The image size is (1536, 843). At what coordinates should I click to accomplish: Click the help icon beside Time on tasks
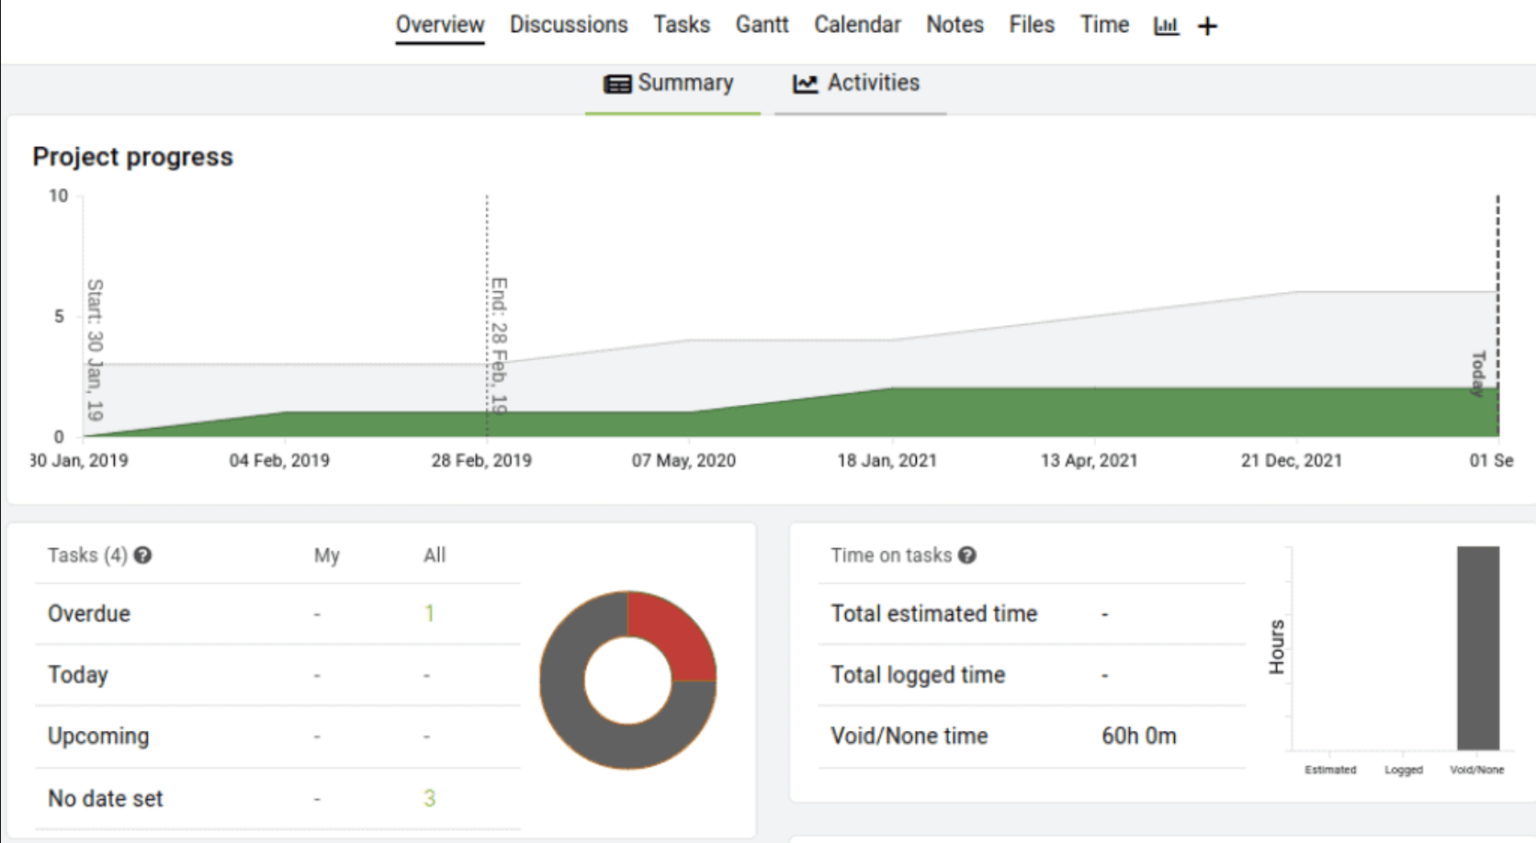(x=966, y=555)
